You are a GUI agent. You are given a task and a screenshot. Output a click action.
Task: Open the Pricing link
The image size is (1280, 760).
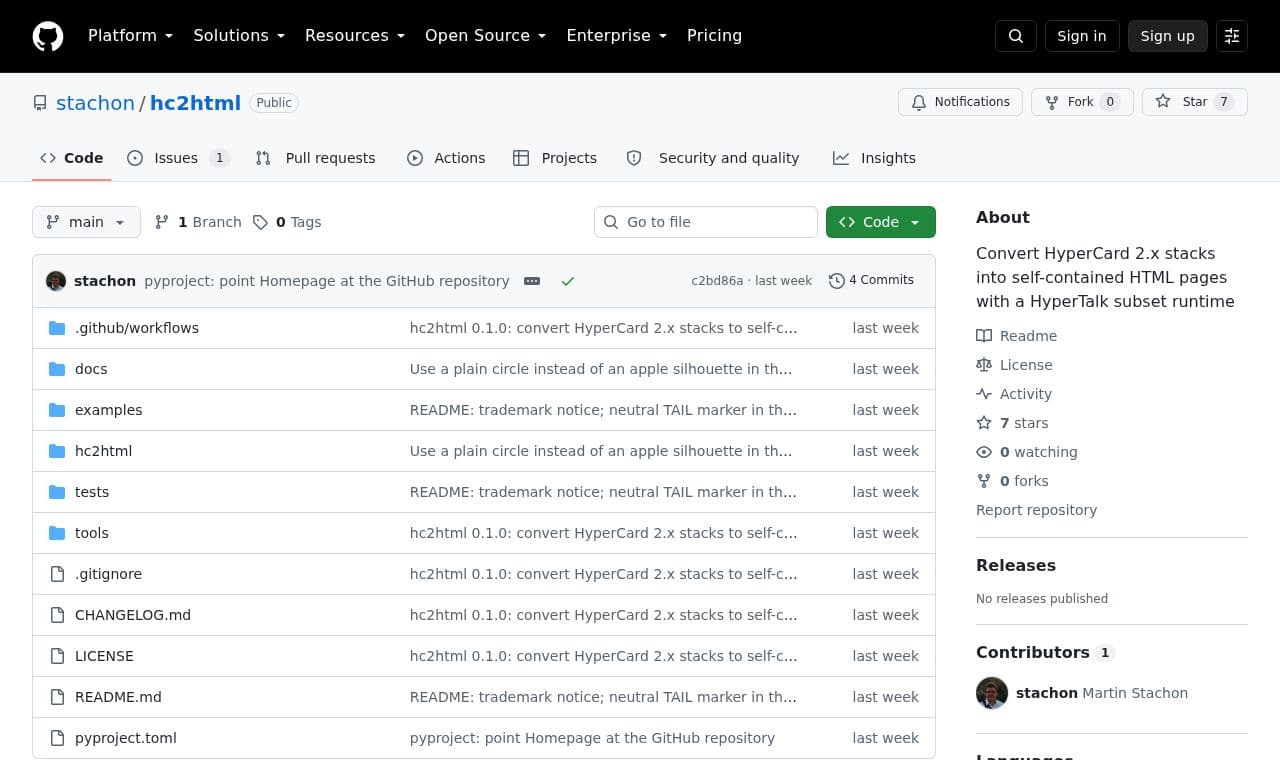pos(714,36)
